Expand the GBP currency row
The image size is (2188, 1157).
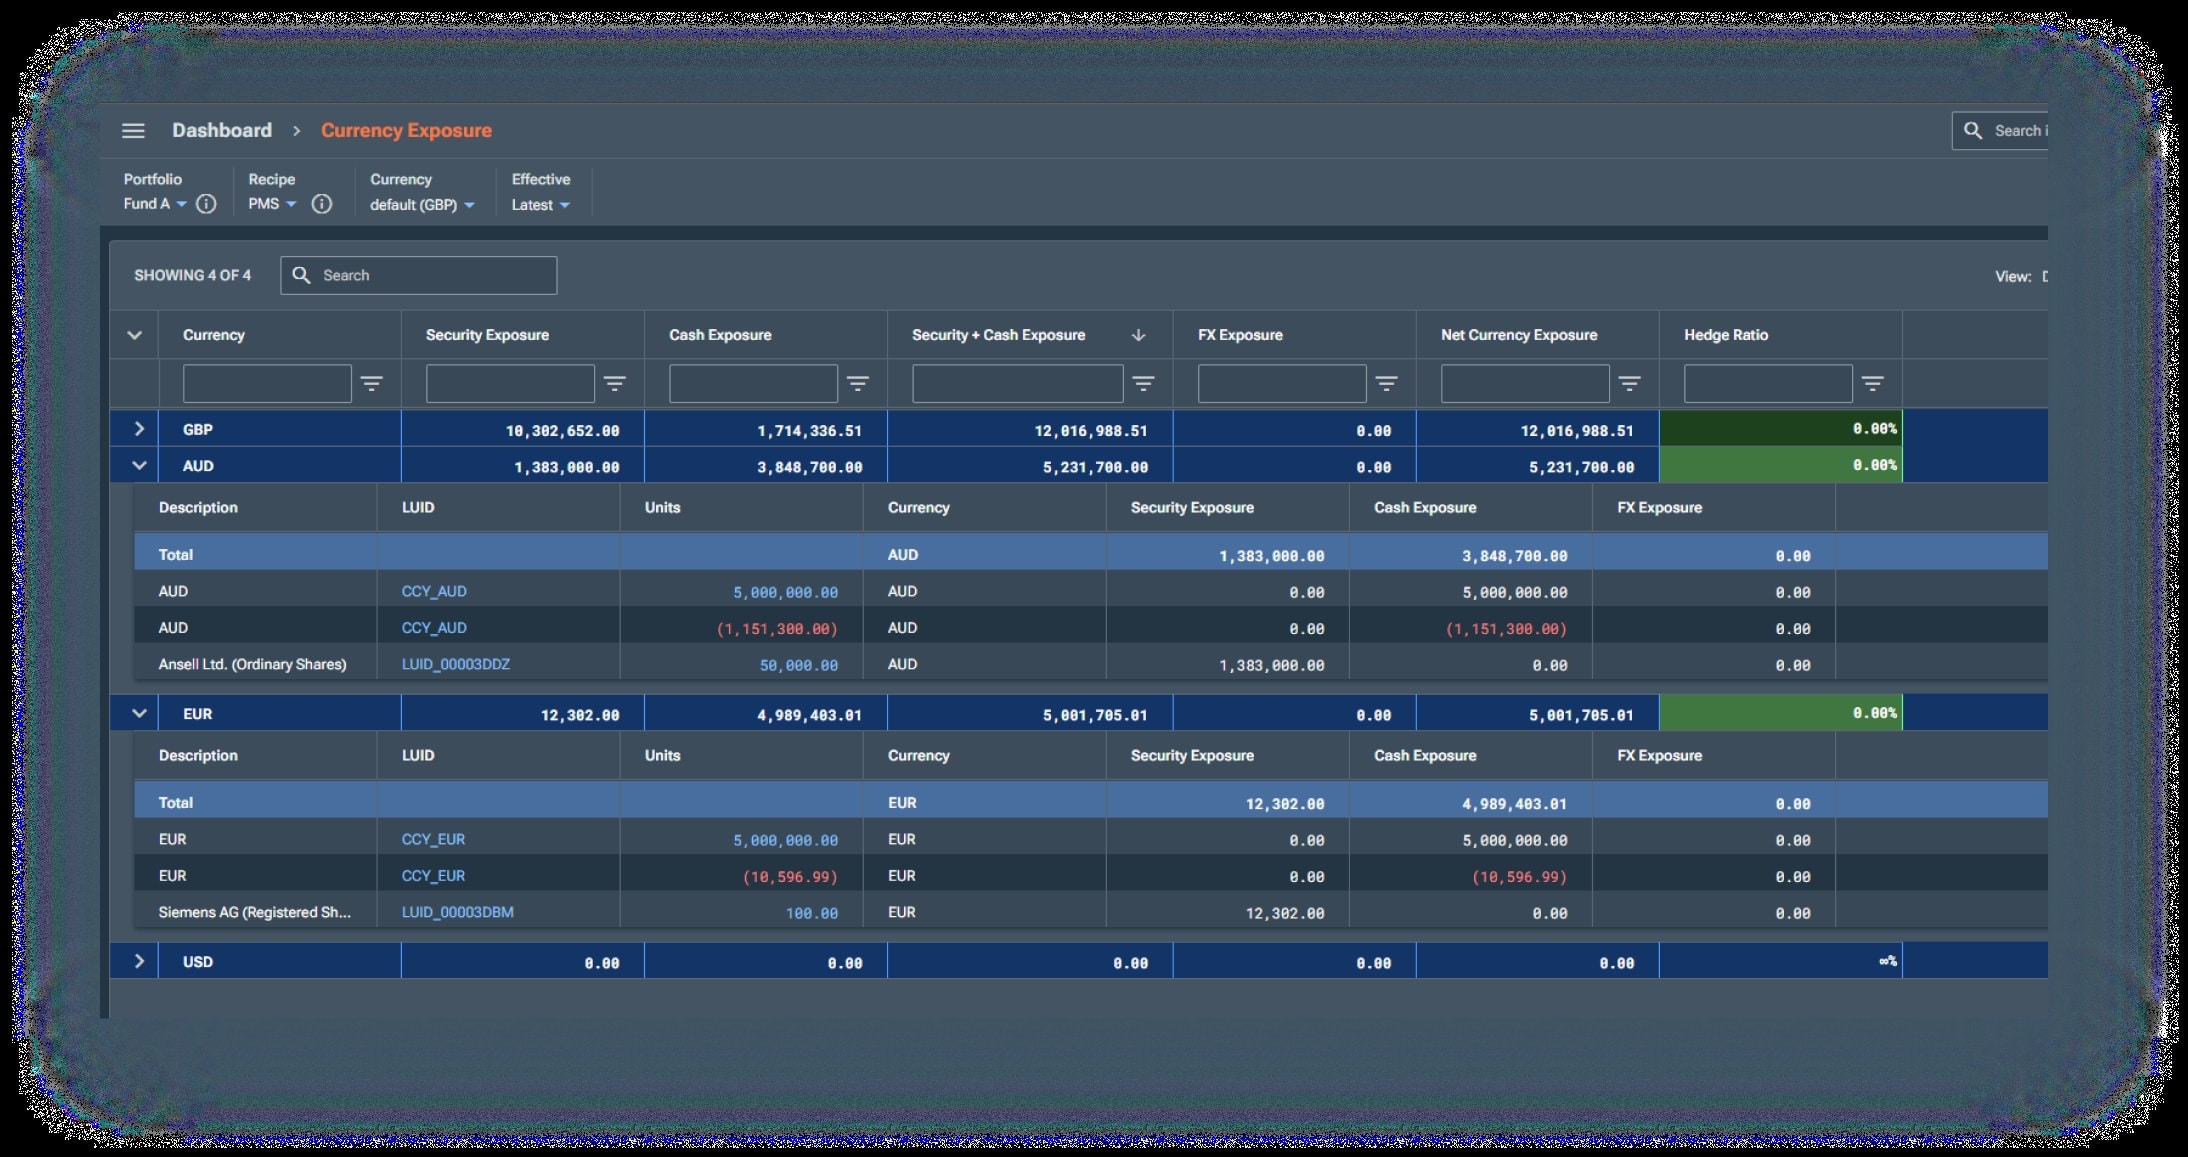139,429
